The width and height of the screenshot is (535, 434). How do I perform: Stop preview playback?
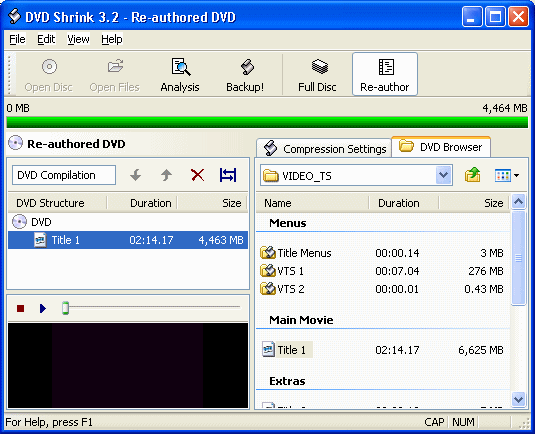[20, 308]
